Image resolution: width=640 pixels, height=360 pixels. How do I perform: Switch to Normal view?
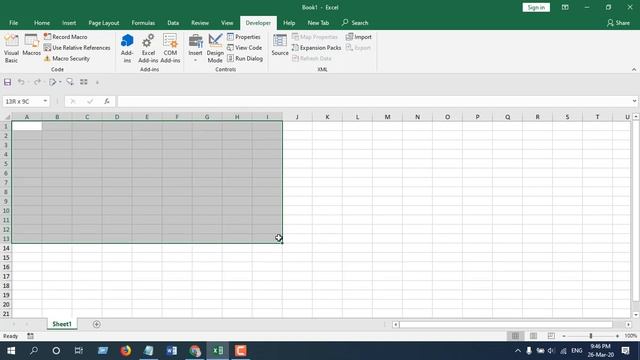pyautogui.click(x=515, y=336)
